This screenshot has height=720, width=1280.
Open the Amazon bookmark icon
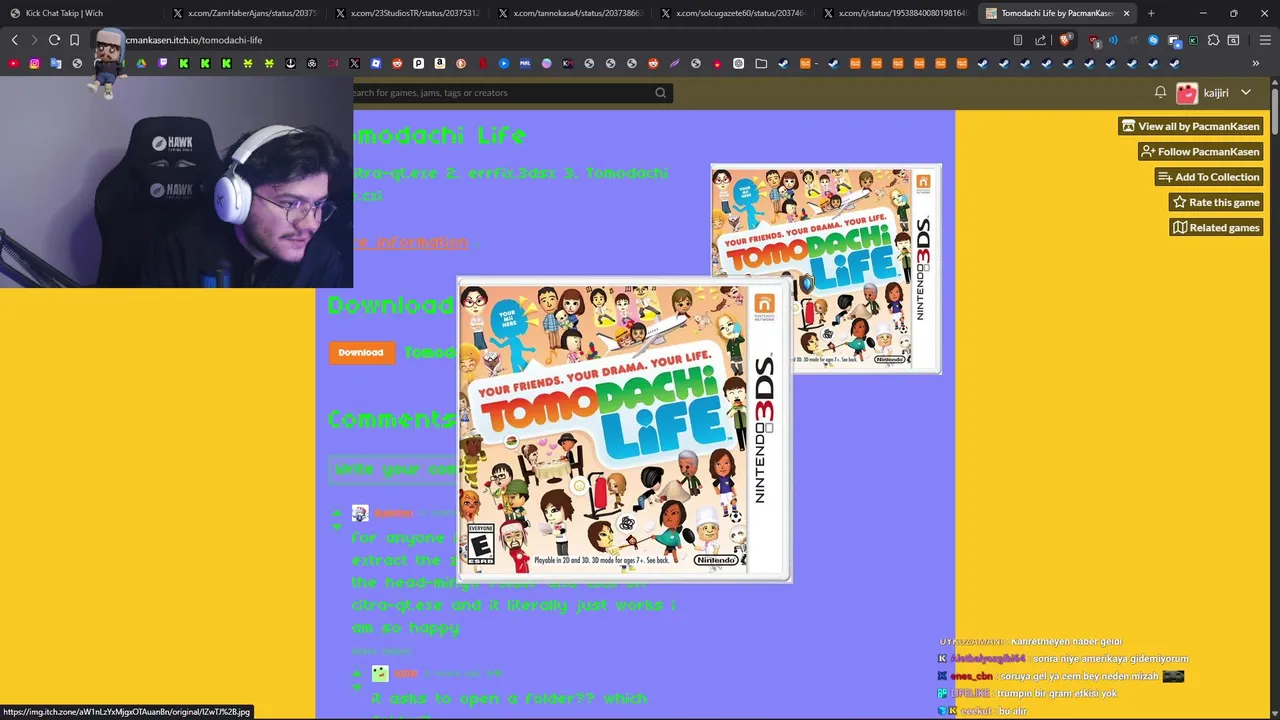coord(439,64)
